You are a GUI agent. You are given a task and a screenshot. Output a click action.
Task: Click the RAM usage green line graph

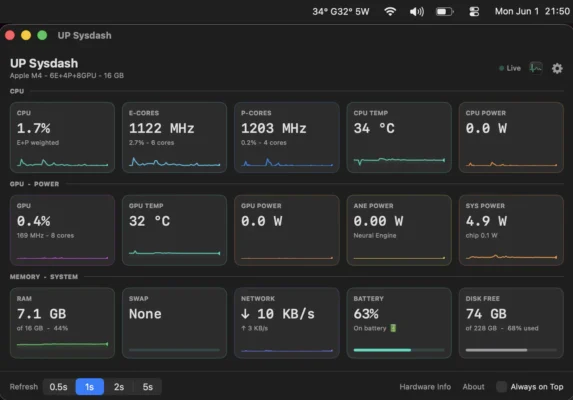[62, 344]
